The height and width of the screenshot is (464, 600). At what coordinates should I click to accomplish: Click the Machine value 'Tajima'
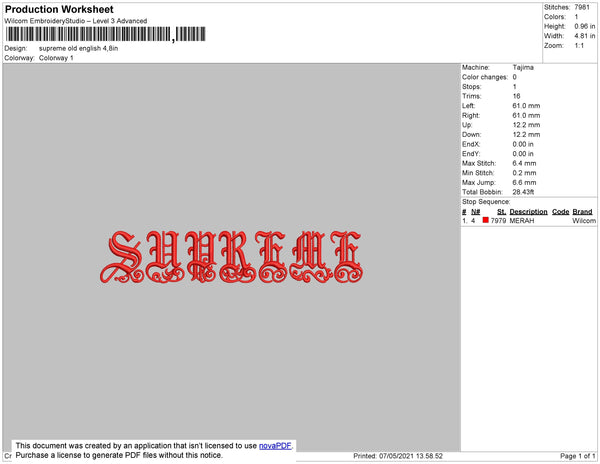coord(523,67)
